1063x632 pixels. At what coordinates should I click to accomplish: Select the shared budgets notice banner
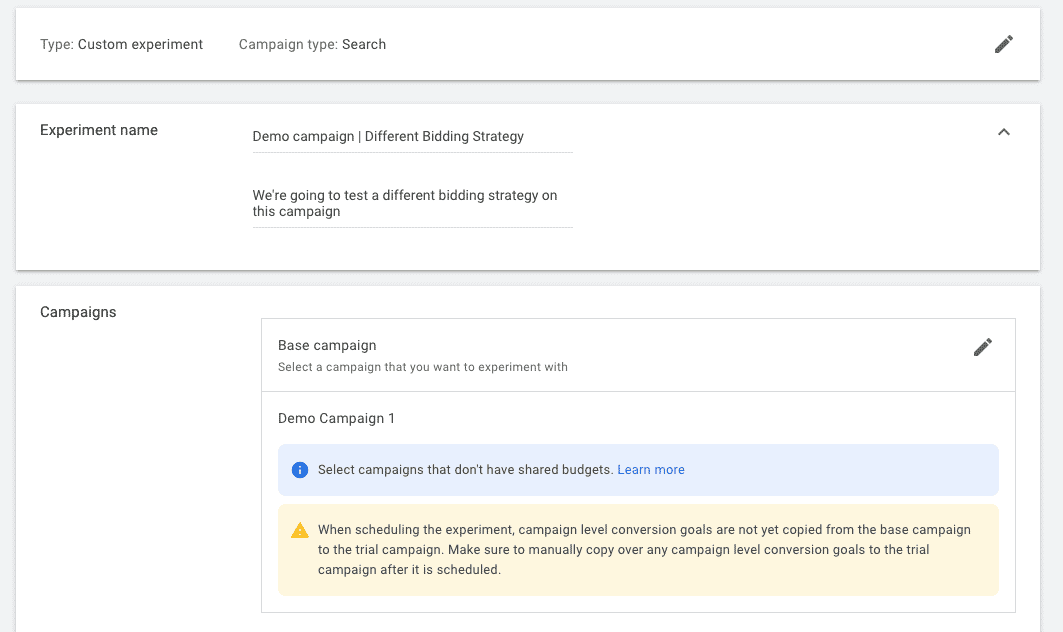638,470
